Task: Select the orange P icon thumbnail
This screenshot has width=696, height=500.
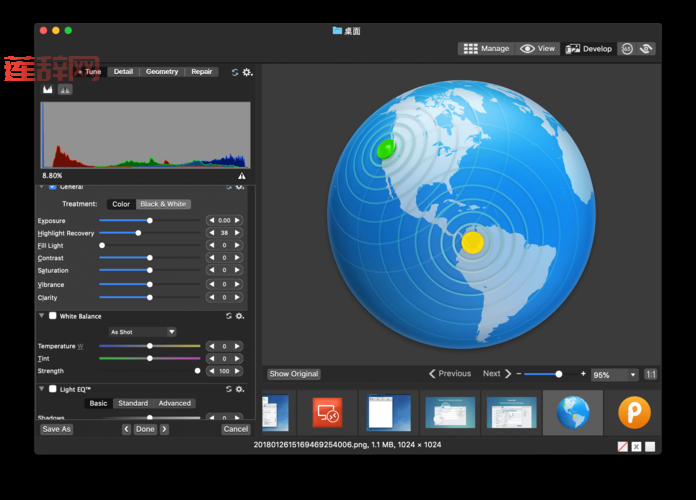Action: (x=633, y=412)
